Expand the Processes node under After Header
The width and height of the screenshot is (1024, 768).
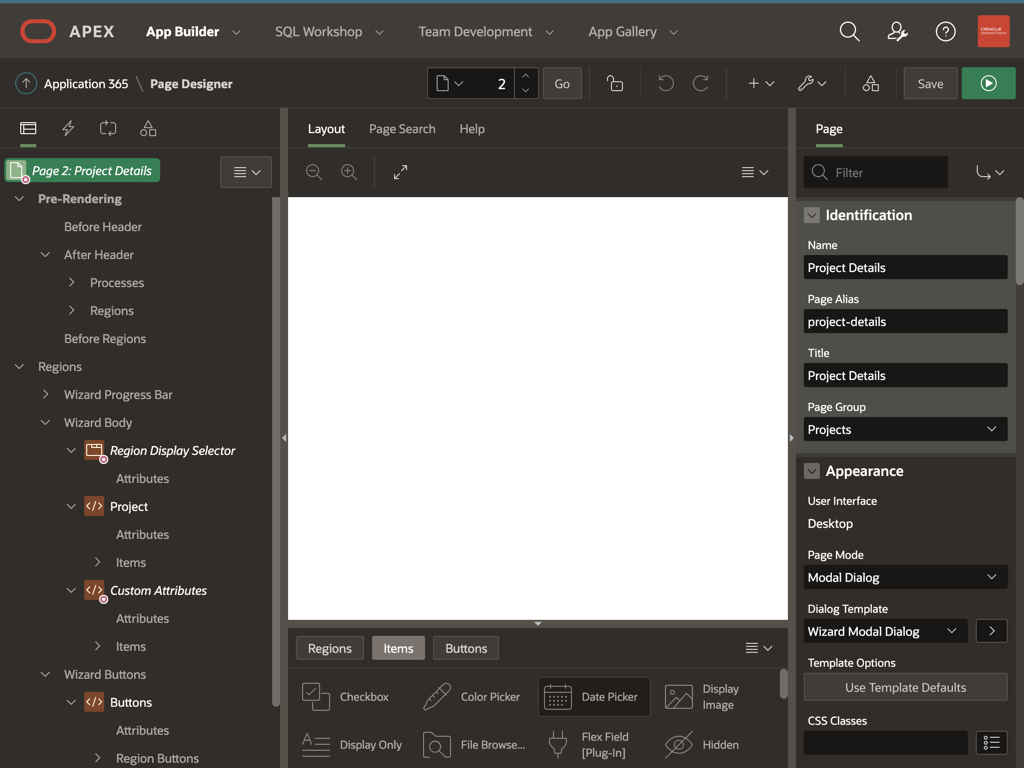(71, 282)
